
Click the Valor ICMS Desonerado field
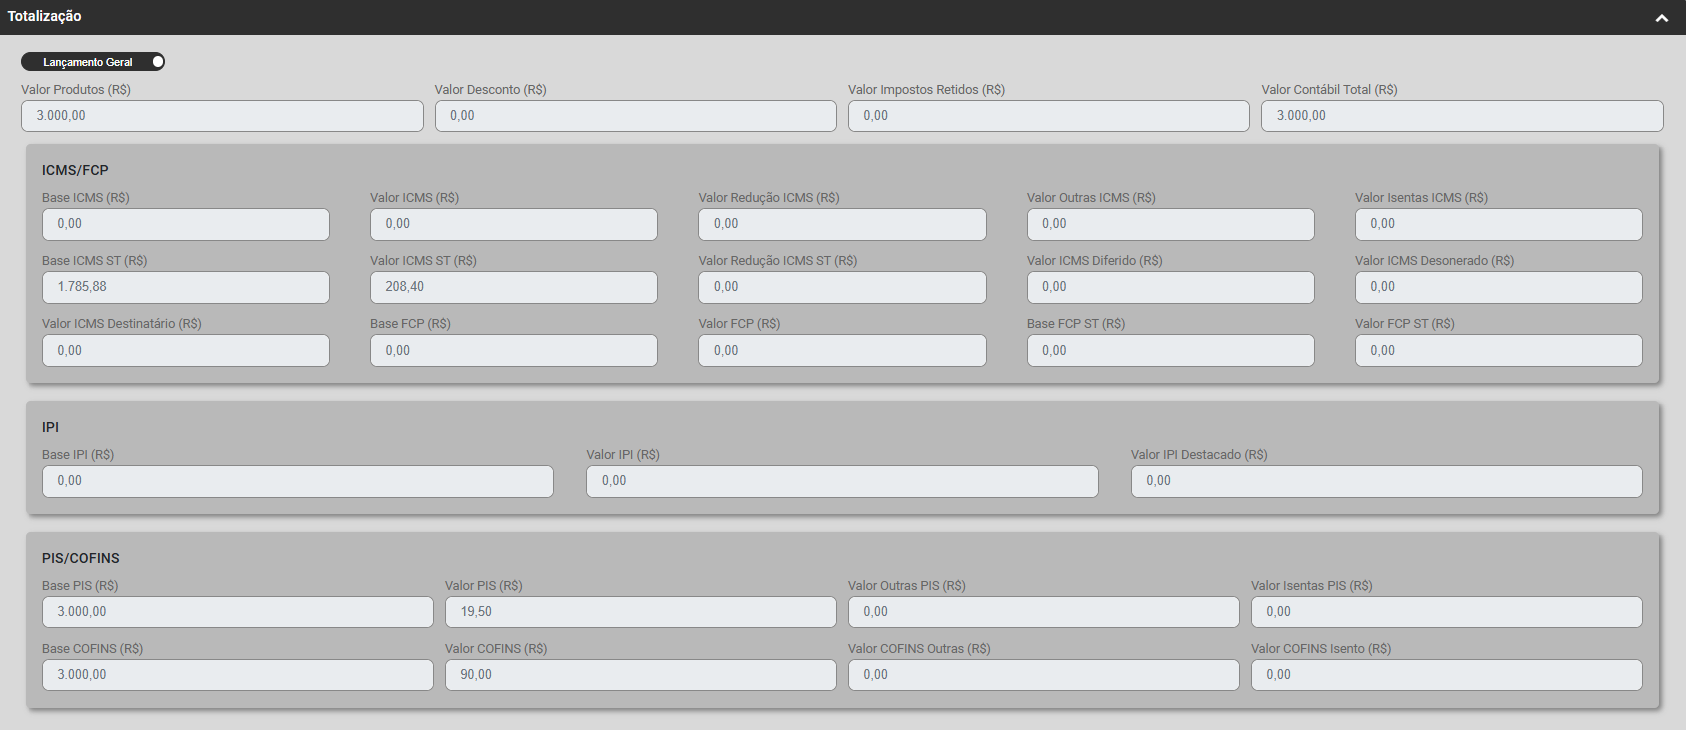click(x=1498, y=287)
